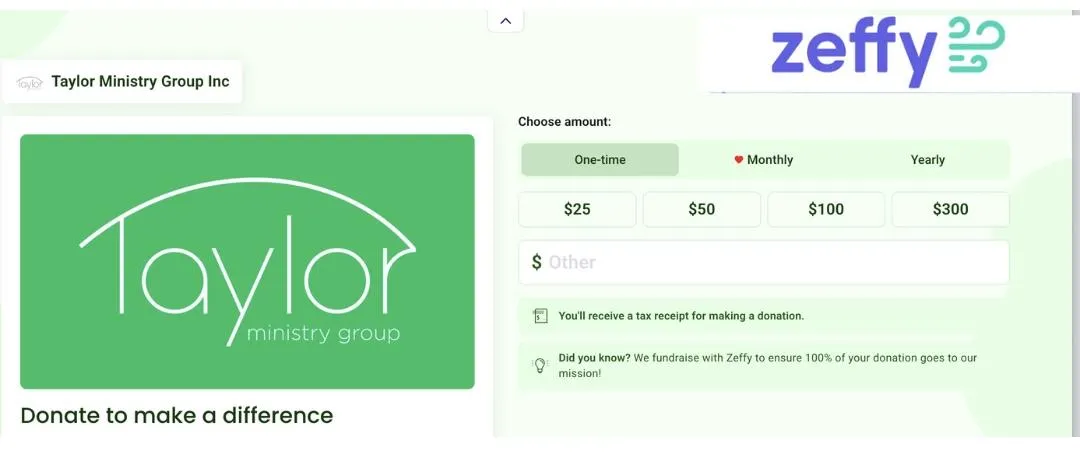Click the Donate to make a difference heading
The width and height of the screenshot is (1080, 463).
tap(177, 415)
